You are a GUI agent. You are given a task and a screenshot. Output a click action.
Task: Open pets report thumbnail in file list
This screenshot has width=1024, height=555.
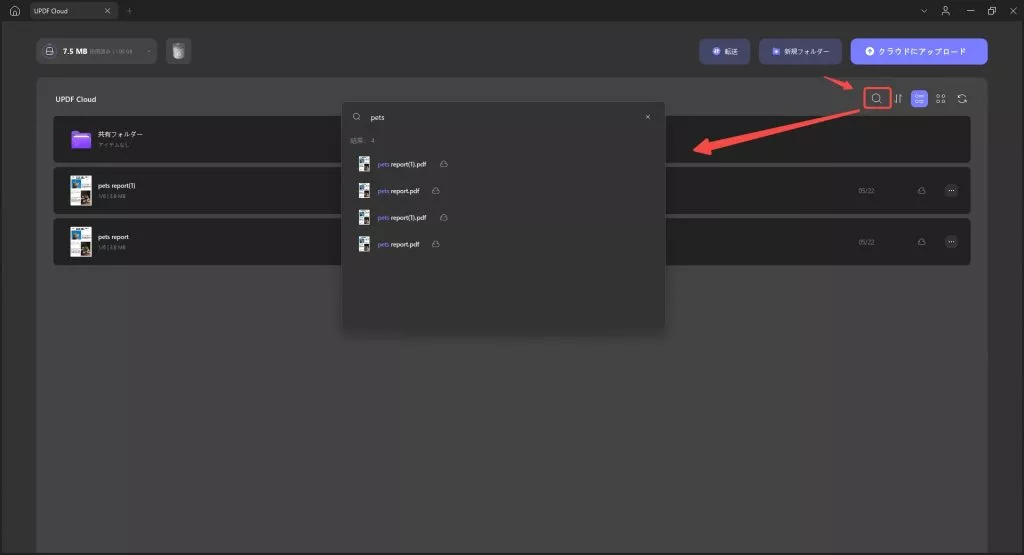81,242
